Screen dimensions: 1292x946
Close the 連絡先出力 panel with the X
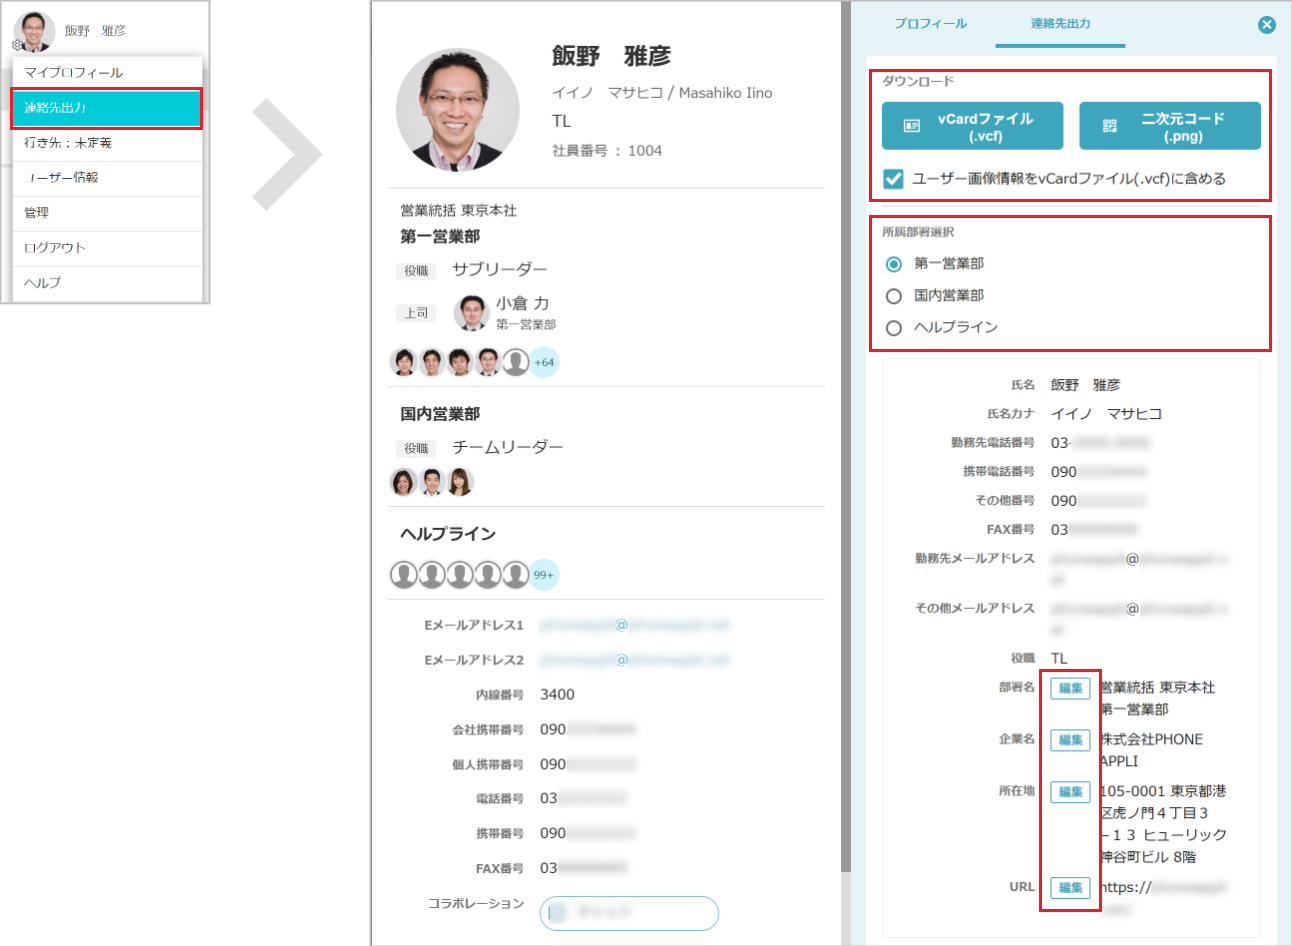[x=1267, y=25]
